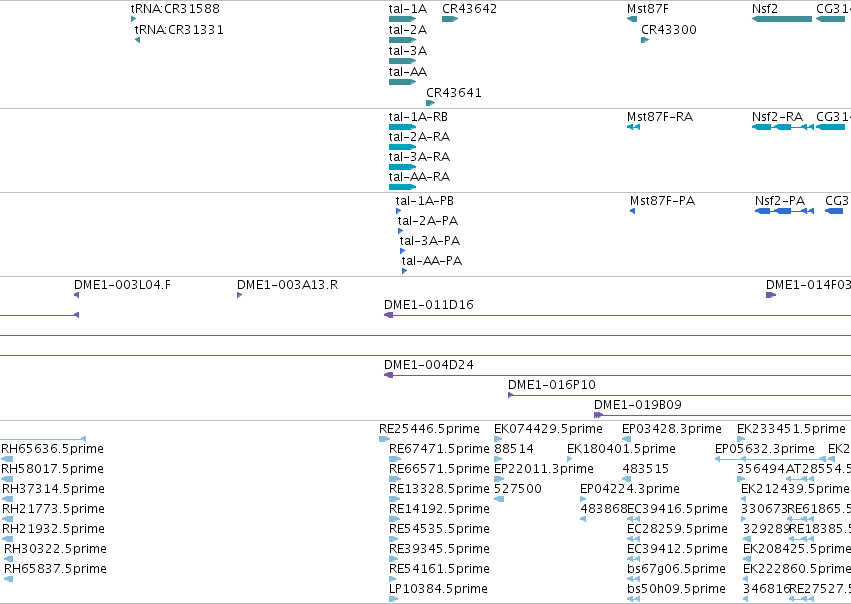Click the RE13328.5prime EST
Image resolution: width=851 pixels, height=604 pixels.
click(395, 500)
